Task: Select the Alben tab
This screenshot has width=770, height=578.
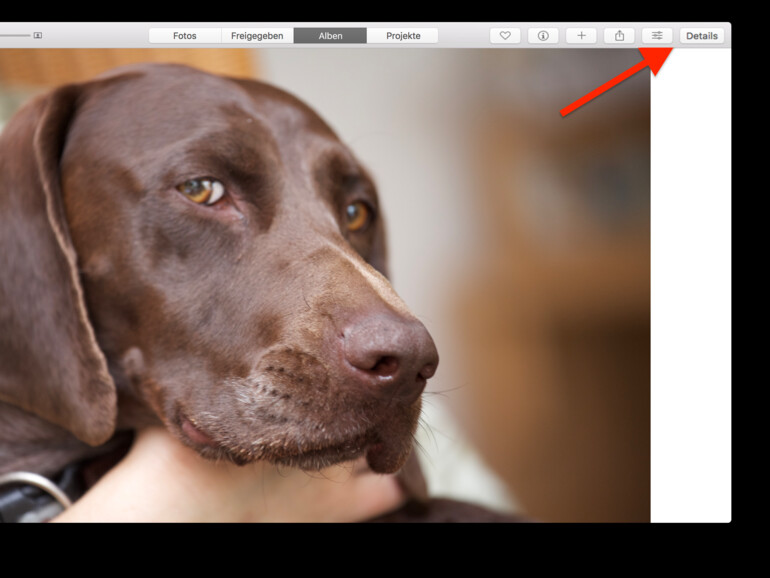Action: 330,35
